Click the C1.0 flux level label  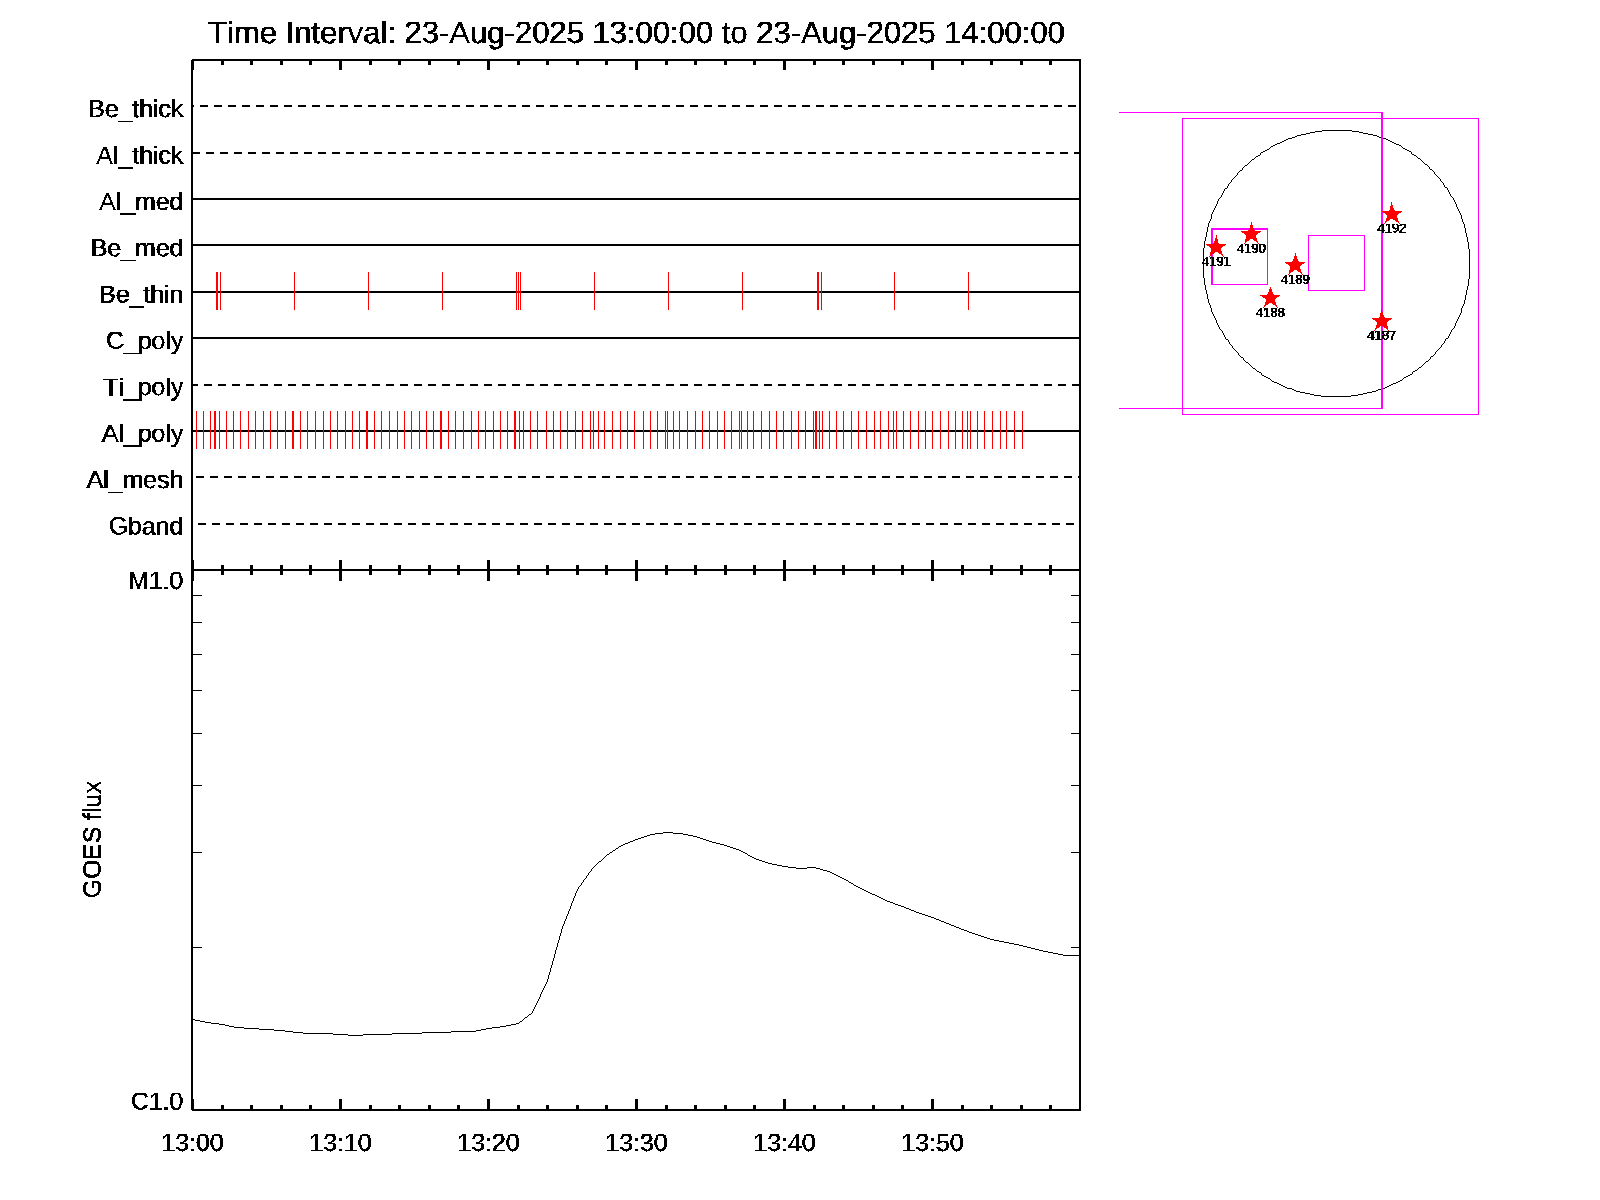tap(157, 1102)
